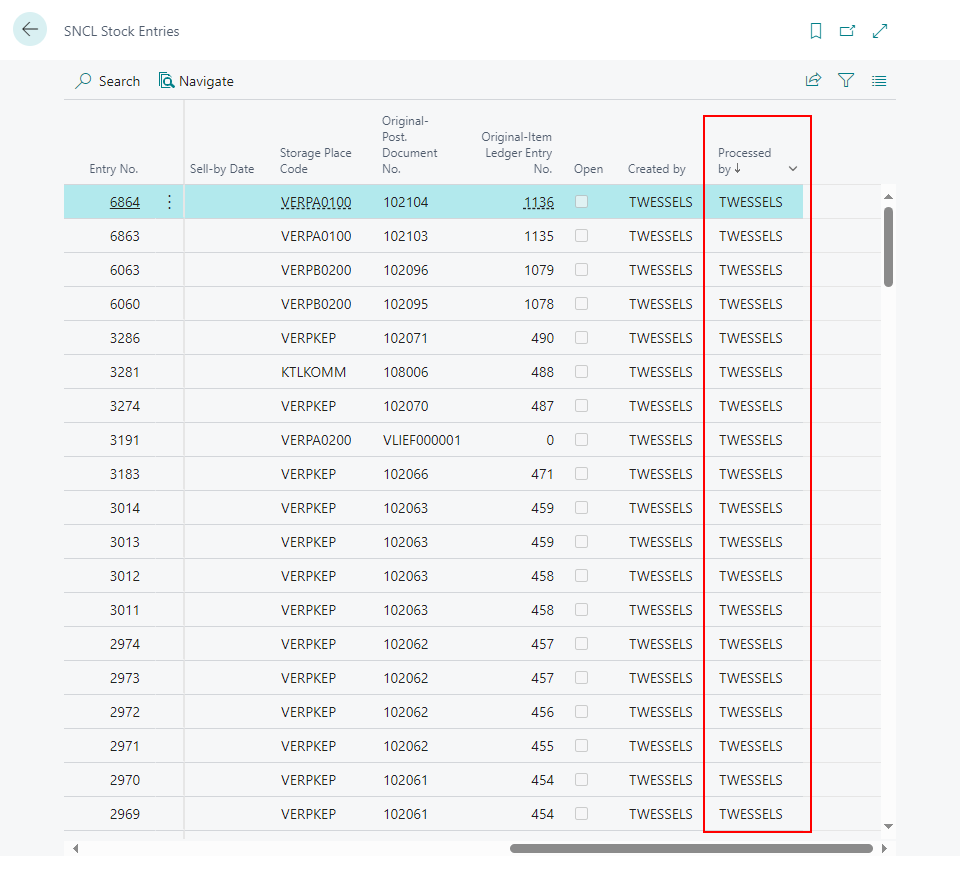Open the Navigate menu
The image size is (960, 872).
coord(196,81)
